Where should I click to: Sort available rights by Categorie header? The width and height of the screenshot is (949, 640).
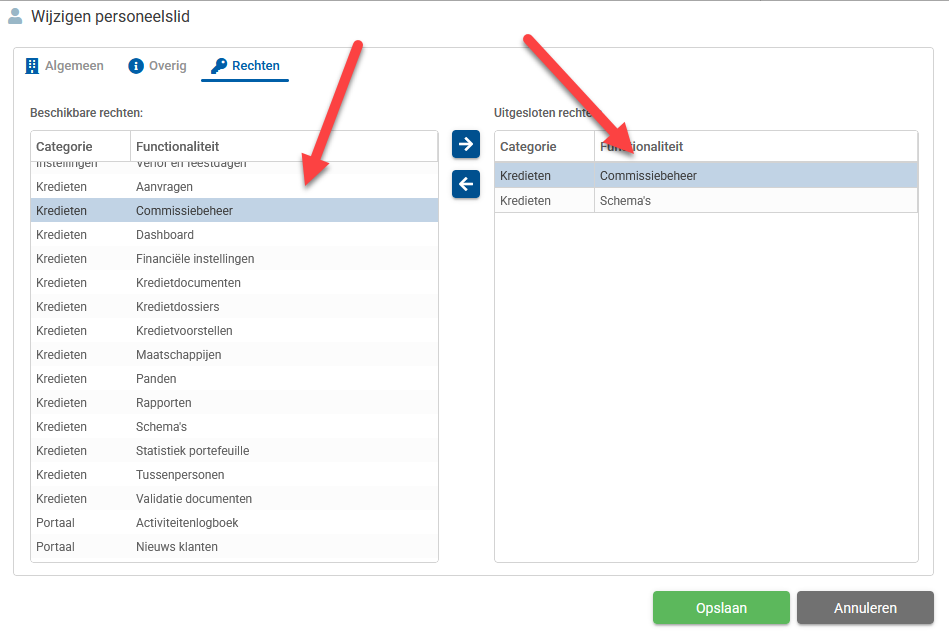64,147
